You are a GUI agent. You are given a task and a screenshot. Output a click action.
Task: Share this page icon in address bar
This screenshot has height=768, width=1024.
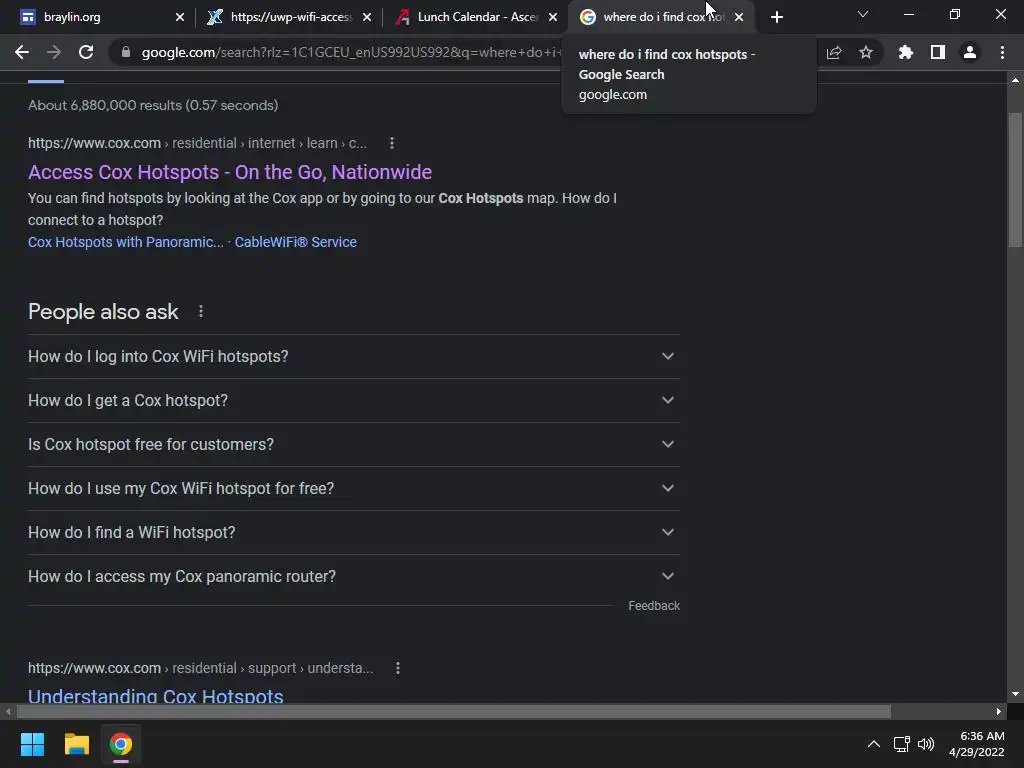(834, 52)
